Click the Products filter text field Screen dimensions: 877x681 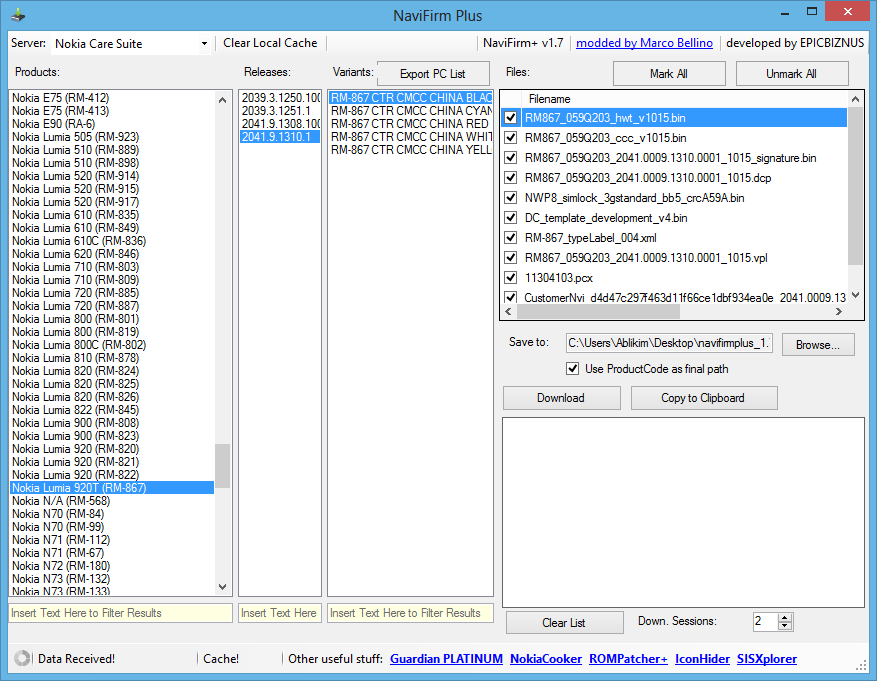pos(120,613)
